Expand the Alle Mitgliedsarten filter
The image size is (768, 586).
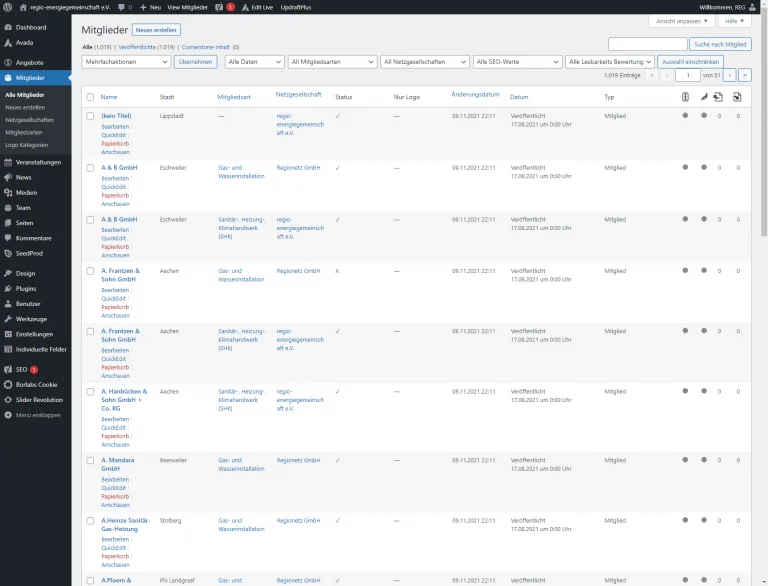pos(332,62)
